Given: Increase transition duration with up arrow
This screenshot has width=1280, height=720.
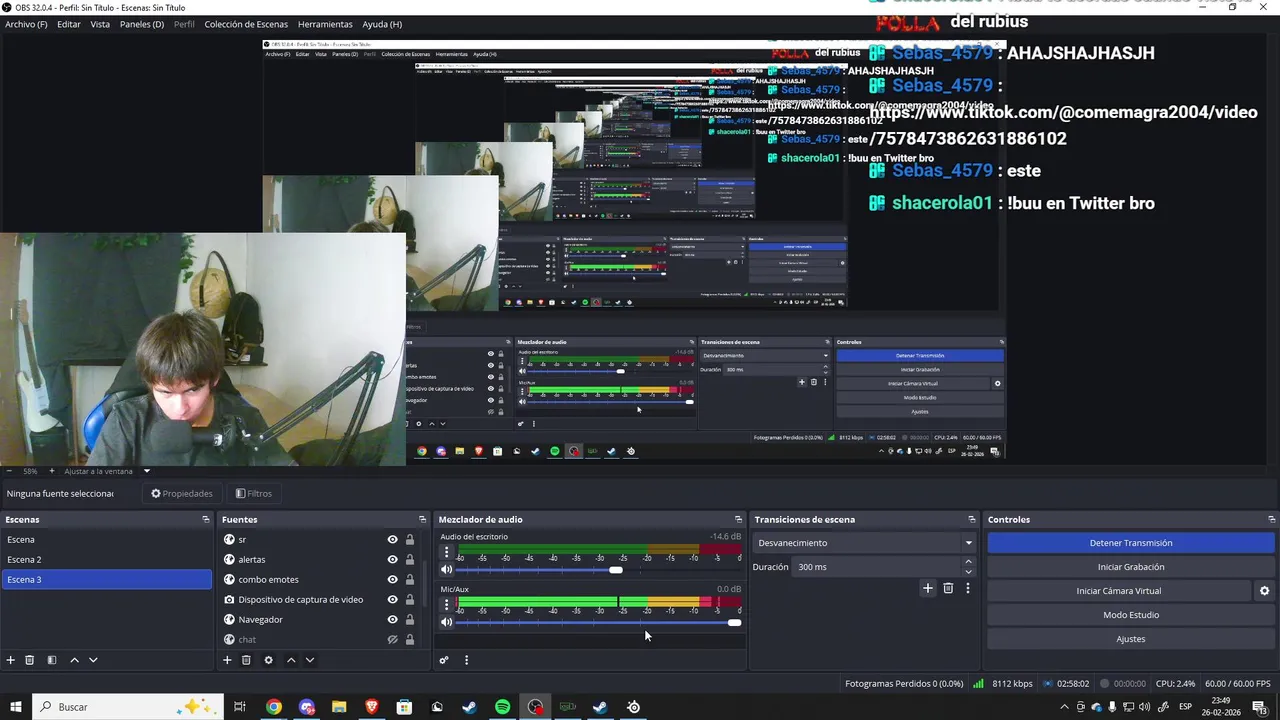Looking at the screenshot, I should click(968, 563).
